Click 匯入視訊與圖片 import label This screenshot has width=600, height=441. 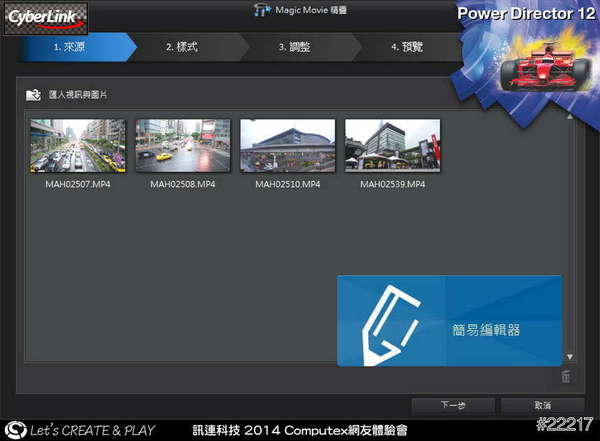pyautogui.click(x=78, y=95)
